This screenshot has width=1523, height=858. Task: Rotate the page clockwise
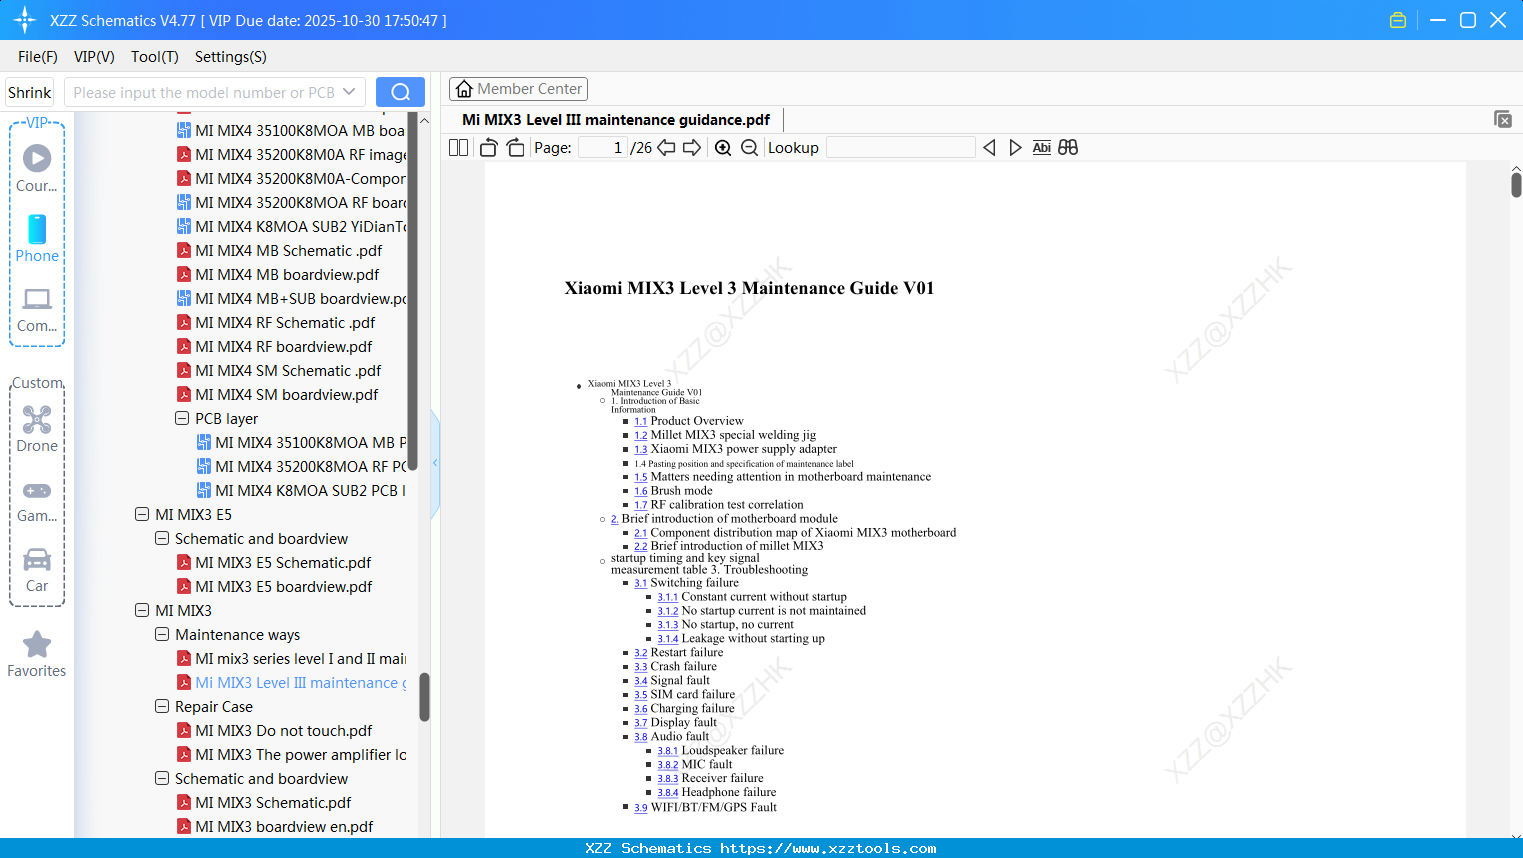point(516,148)
